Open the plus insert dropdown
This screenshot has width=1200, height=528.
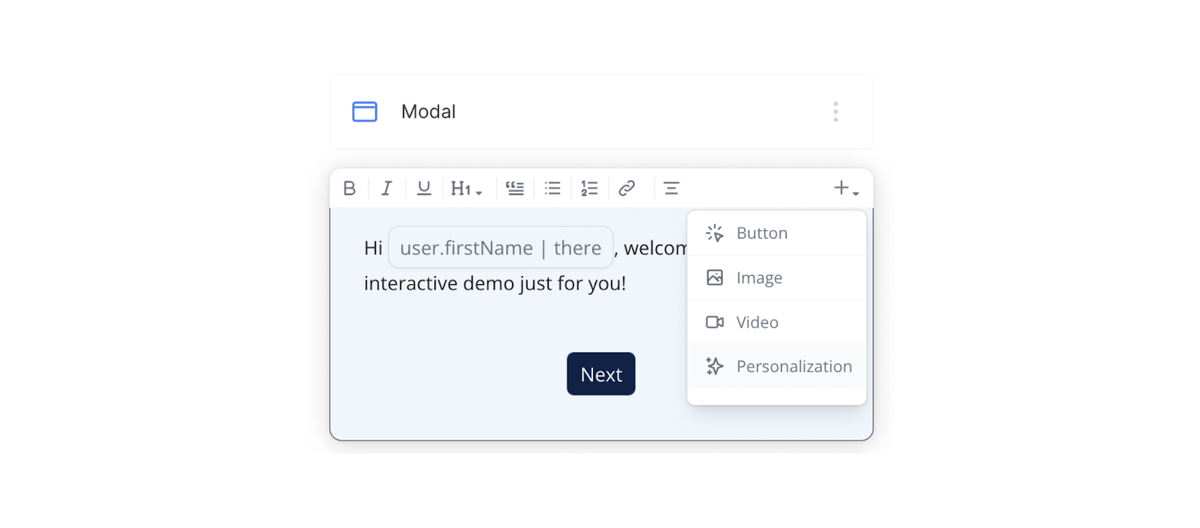click(846, 188)
